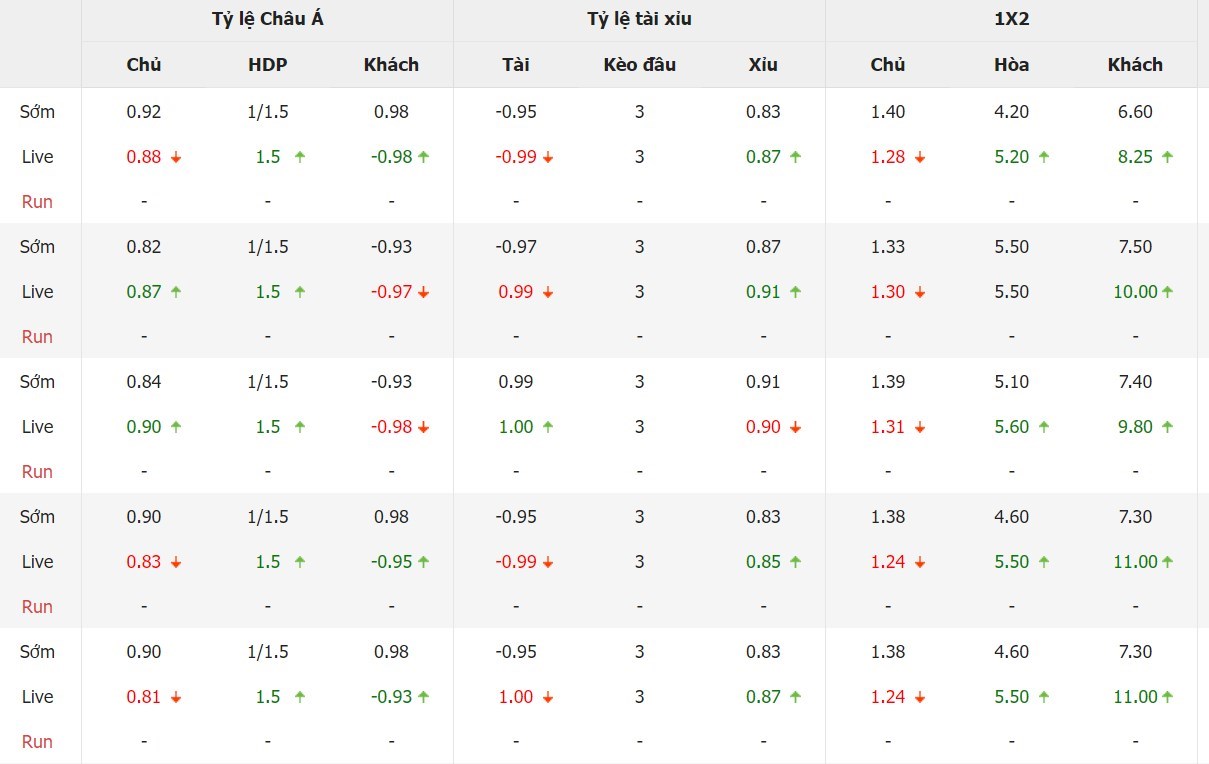Select the Tỷ lệ tài xỉu header

click(x=639, y=20)
